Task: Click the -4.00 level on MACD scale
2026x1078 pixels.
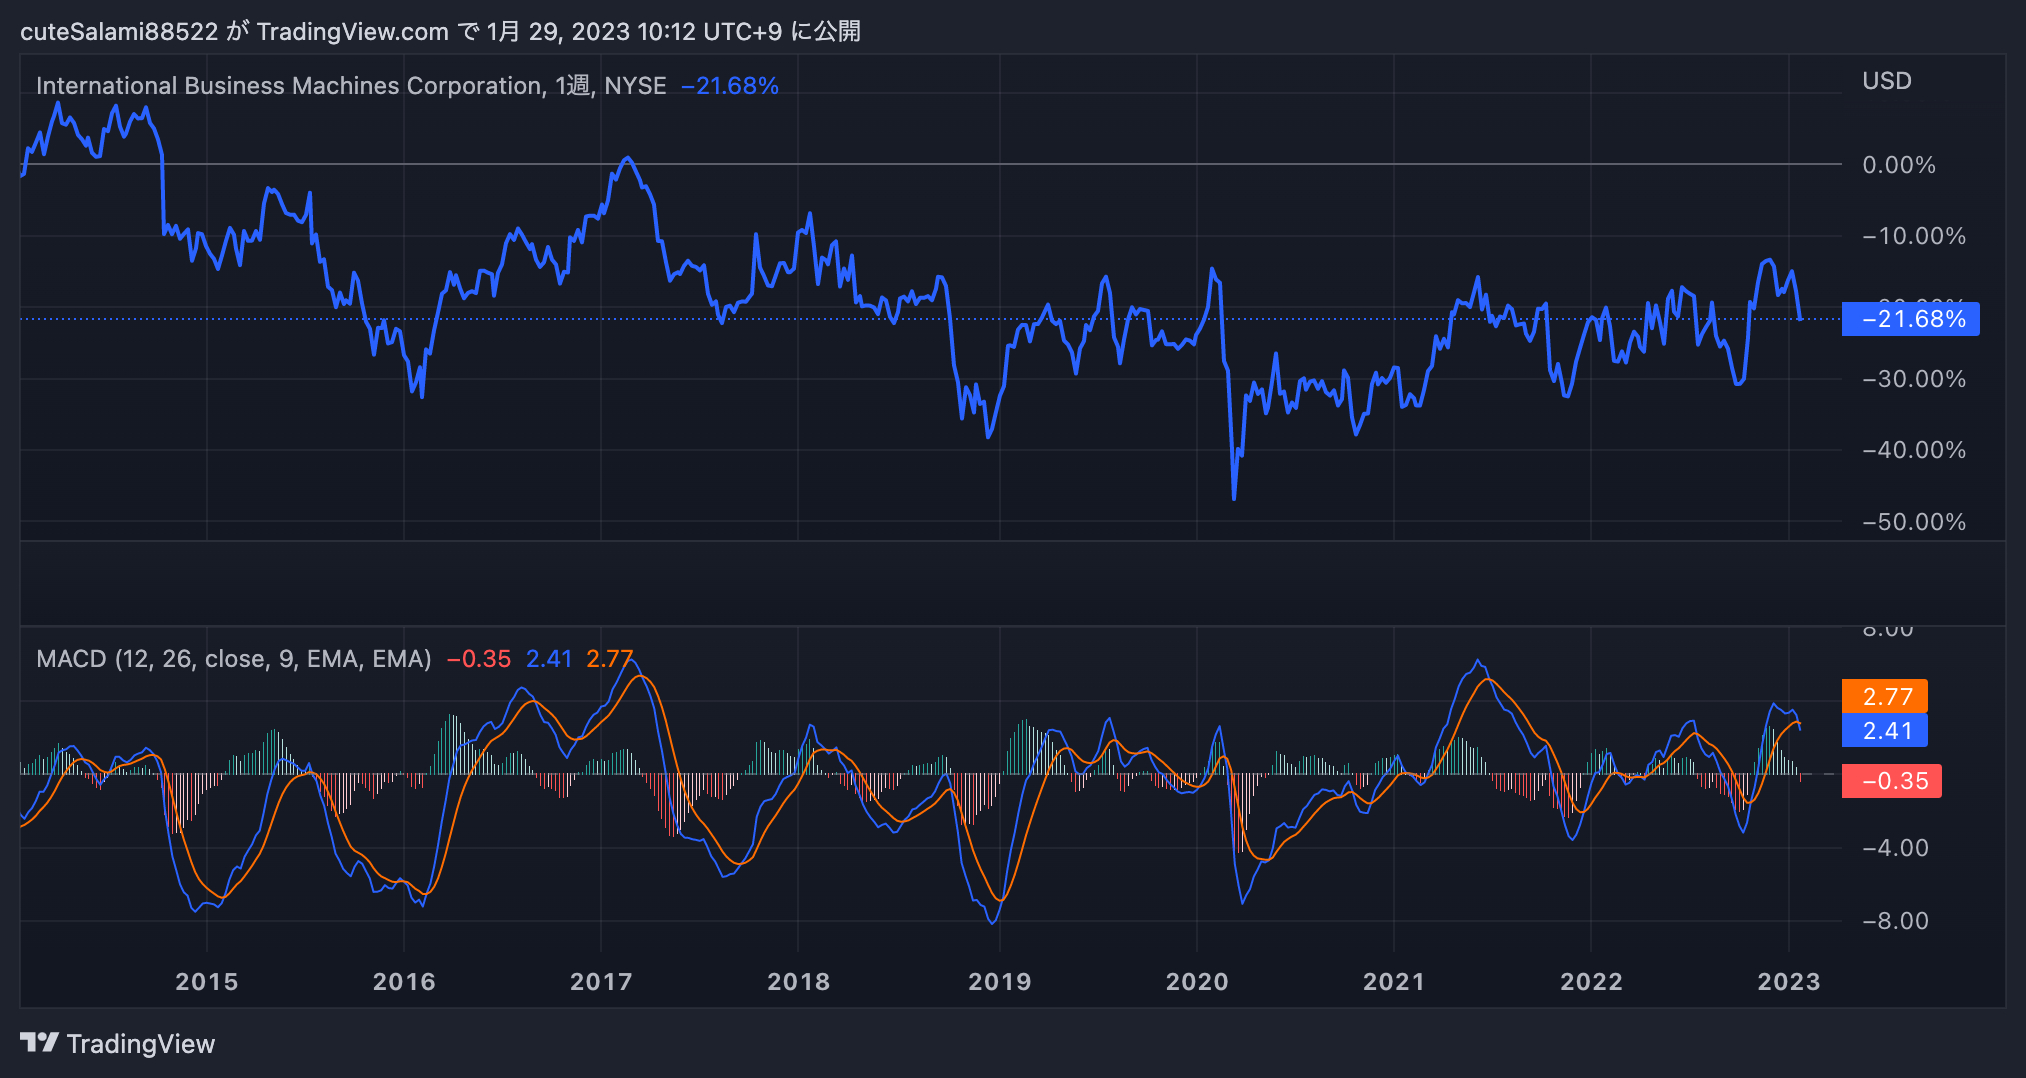Action: click(1895, 848)
